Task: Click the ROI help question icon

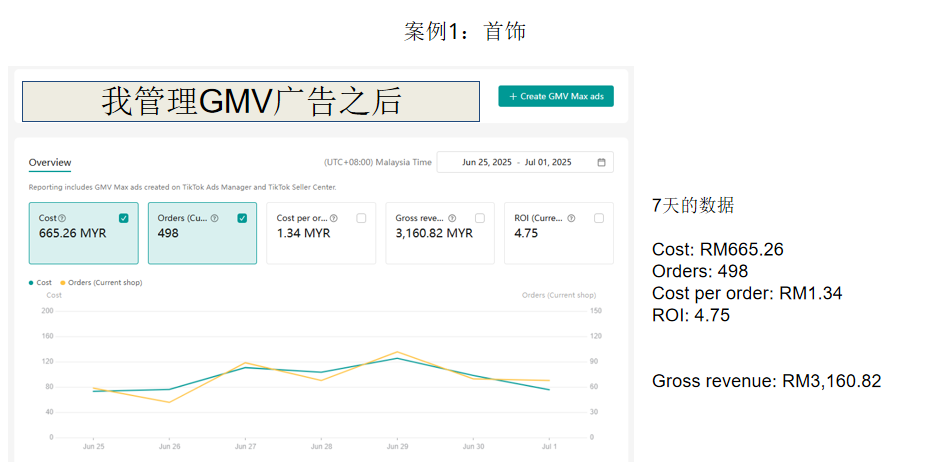Action: (x=571, y=218)
